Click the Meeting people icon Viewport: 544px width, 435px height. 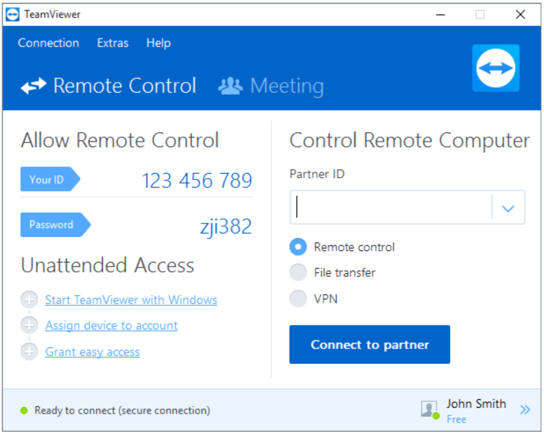(x=230, y=86)
